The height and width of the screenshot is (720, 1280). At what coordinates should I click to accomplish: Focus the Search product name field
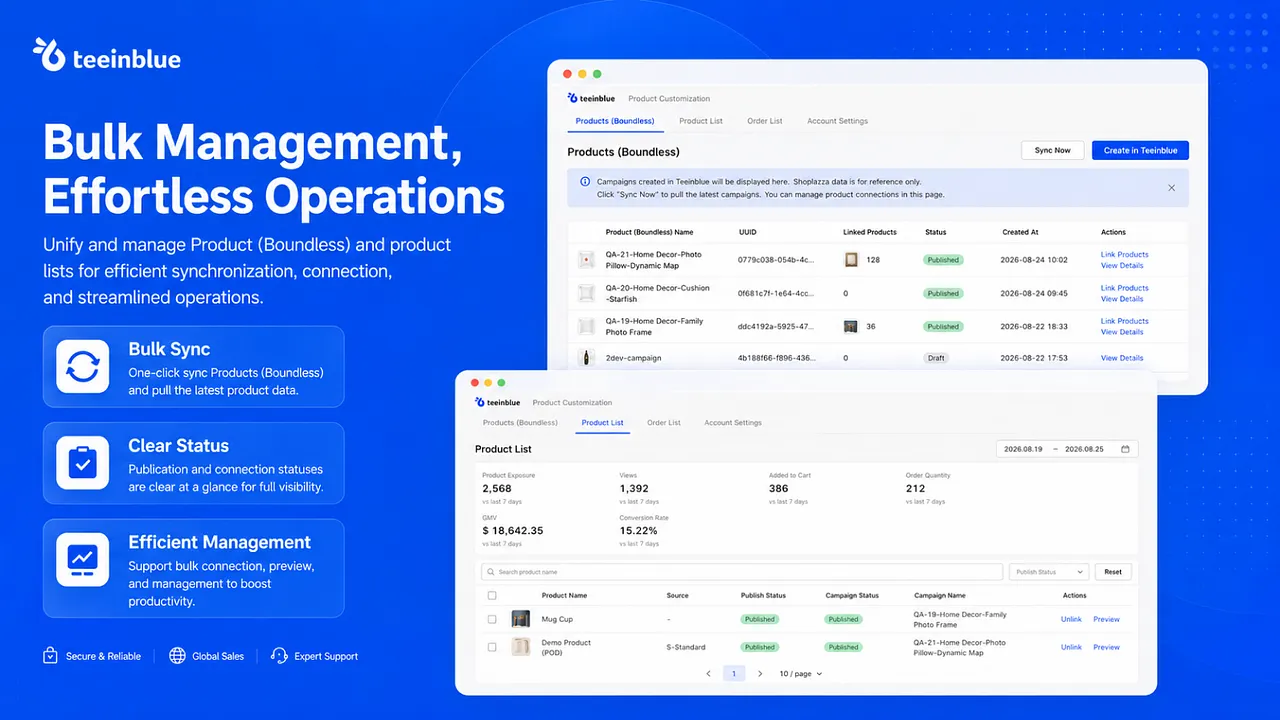coord(741,572)
